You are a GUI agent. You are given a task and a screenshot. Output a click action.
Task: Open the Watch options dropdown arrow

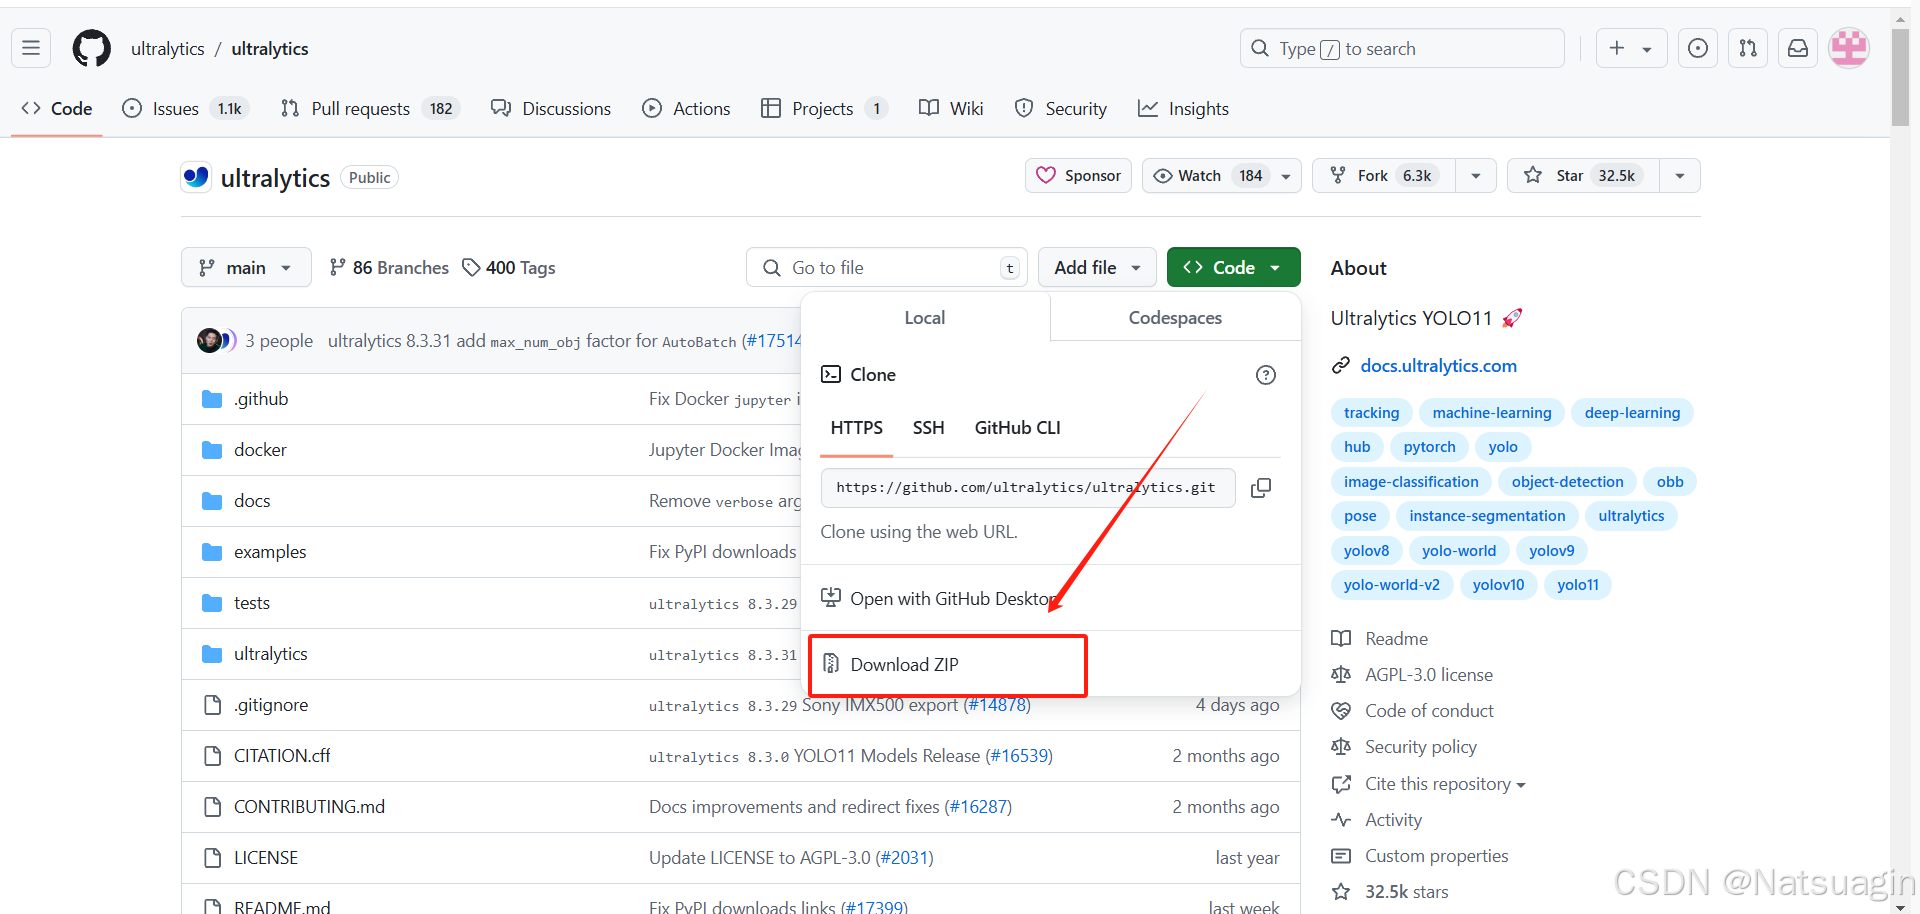tap(1286, 176)
